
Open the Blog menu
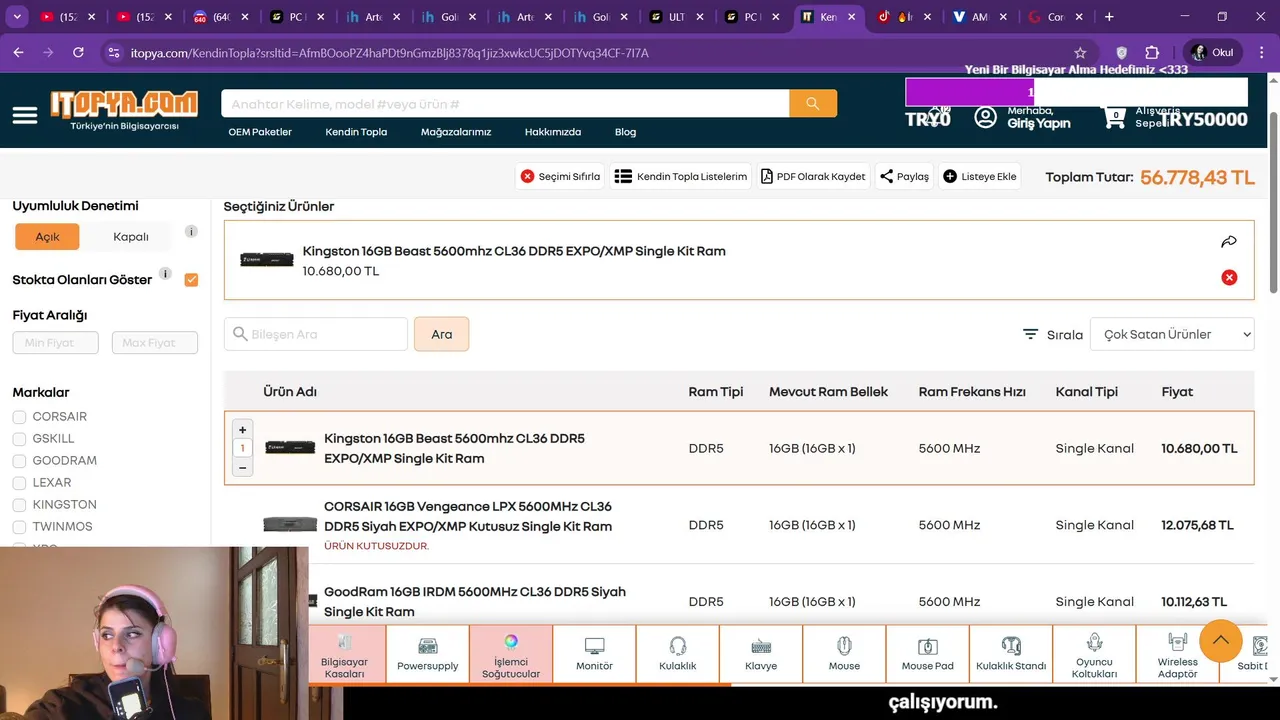tap(625, 132)
